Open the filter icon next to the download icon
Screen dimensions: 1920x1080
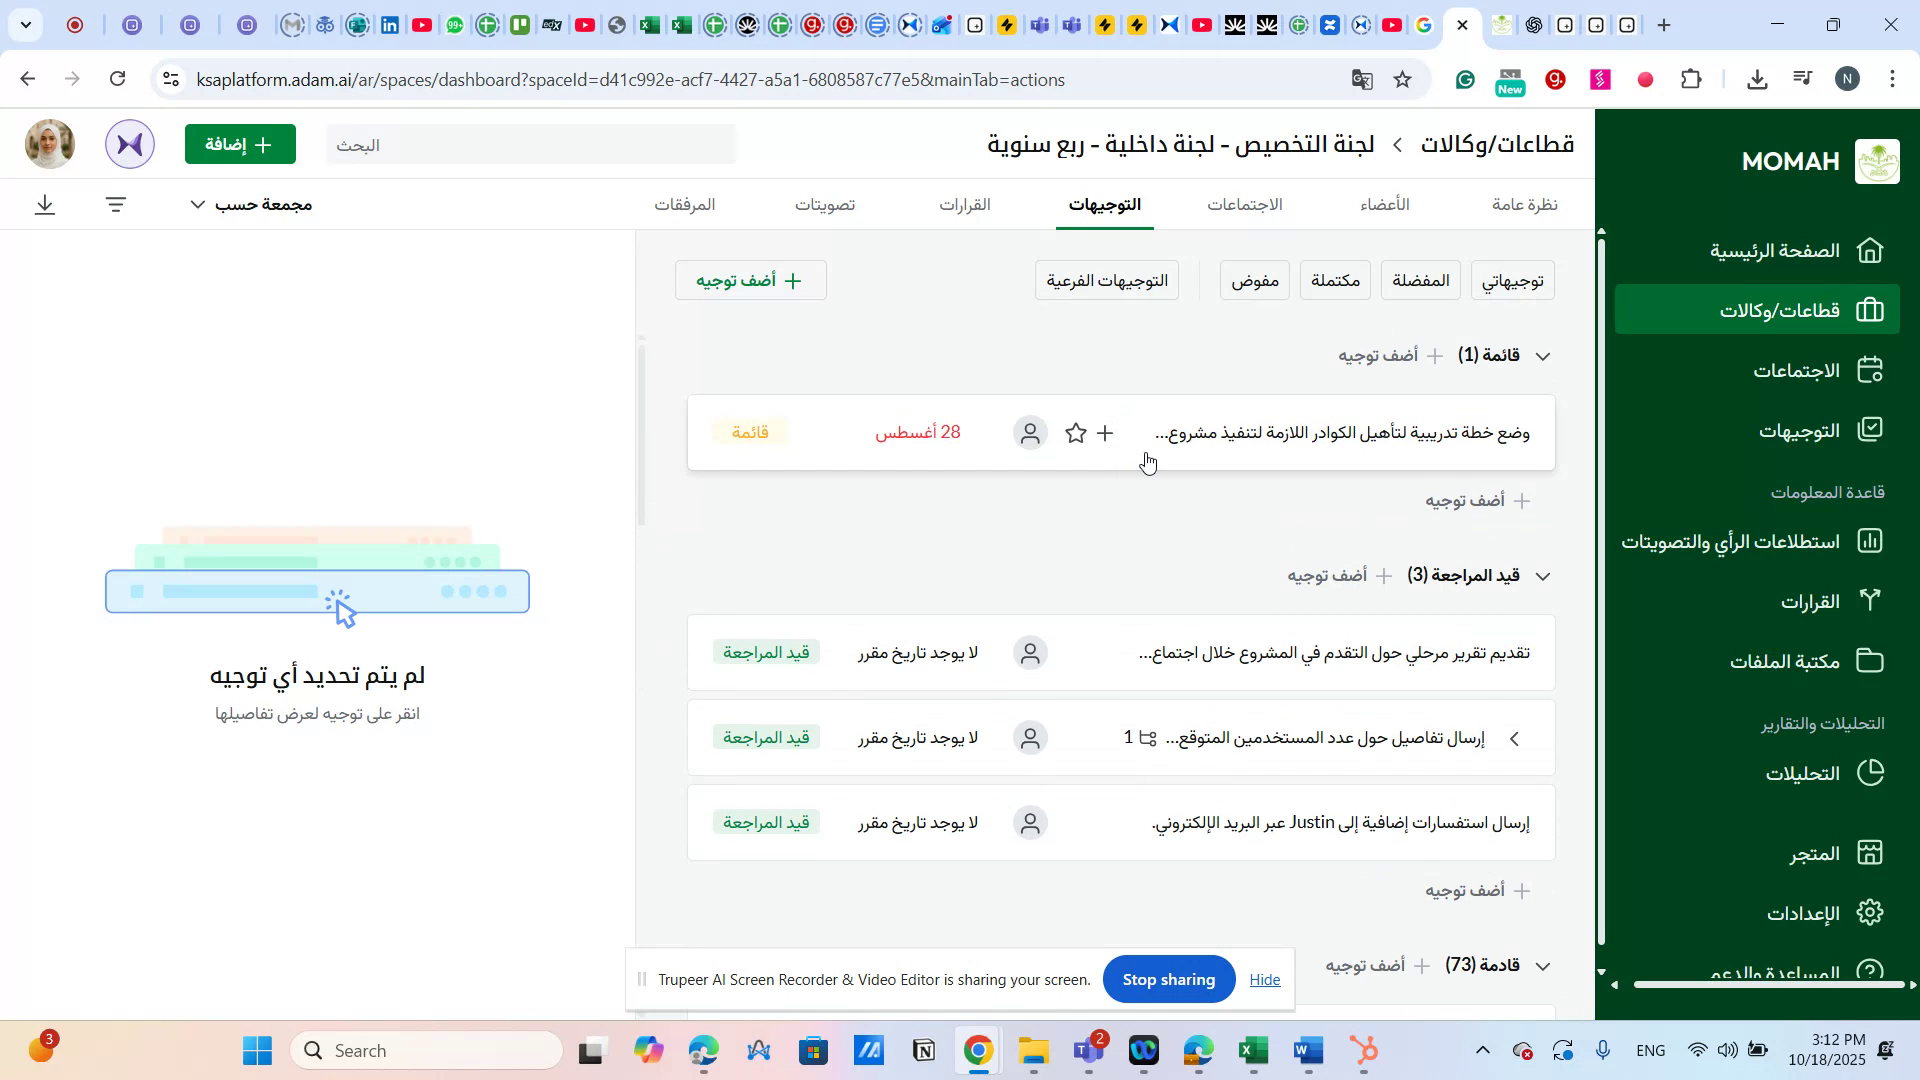tap(116, 204)
